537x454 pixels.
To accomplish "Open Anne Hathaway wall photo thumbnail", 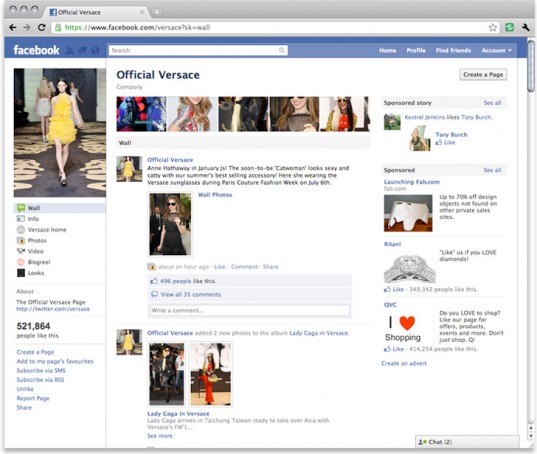I will [x=170, y=224].
